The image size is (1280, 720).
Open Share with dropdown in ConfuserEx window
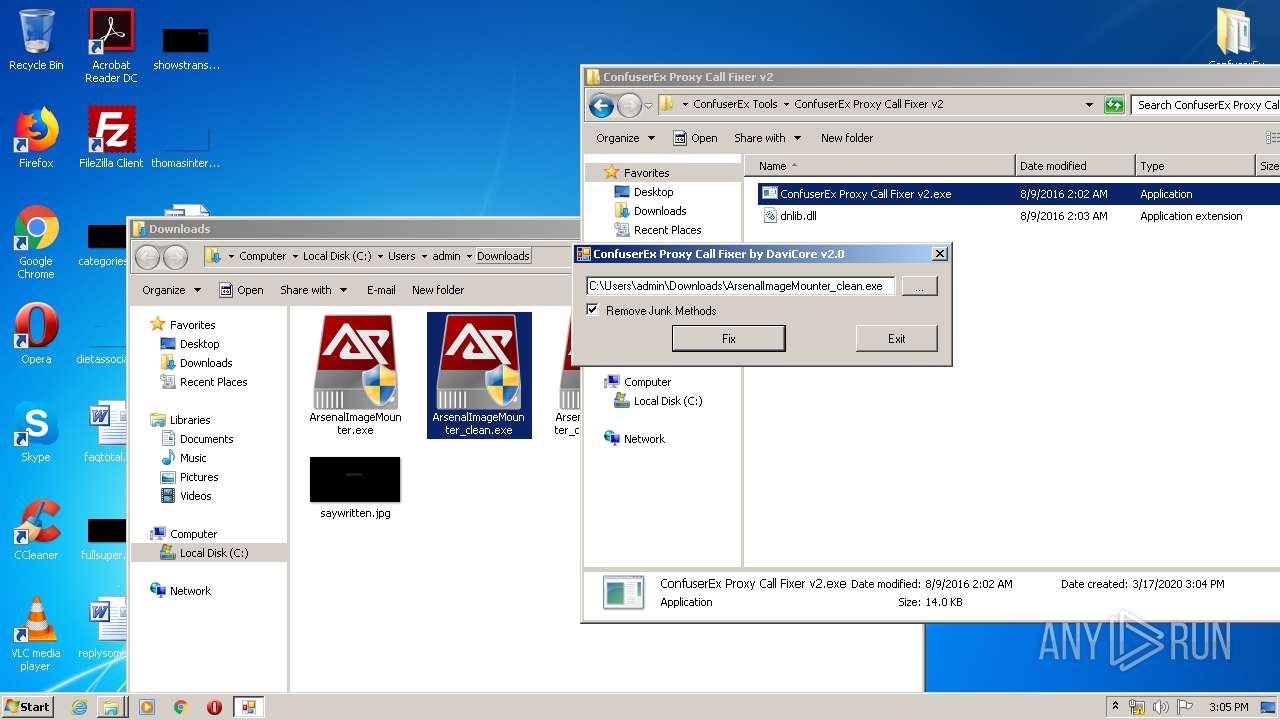tap(767, 138)
